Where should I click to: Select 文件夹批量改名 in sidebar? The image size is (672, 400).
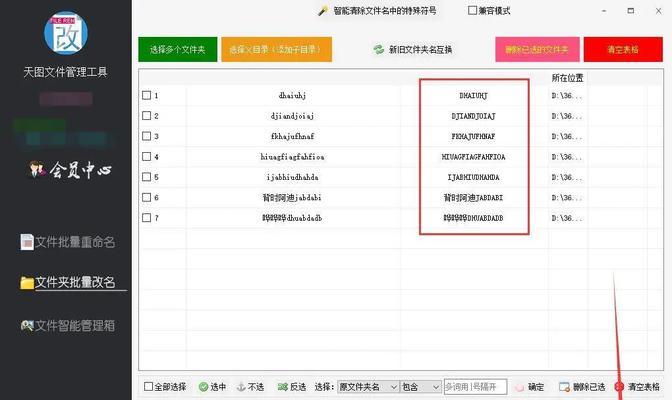pos(68,282)
